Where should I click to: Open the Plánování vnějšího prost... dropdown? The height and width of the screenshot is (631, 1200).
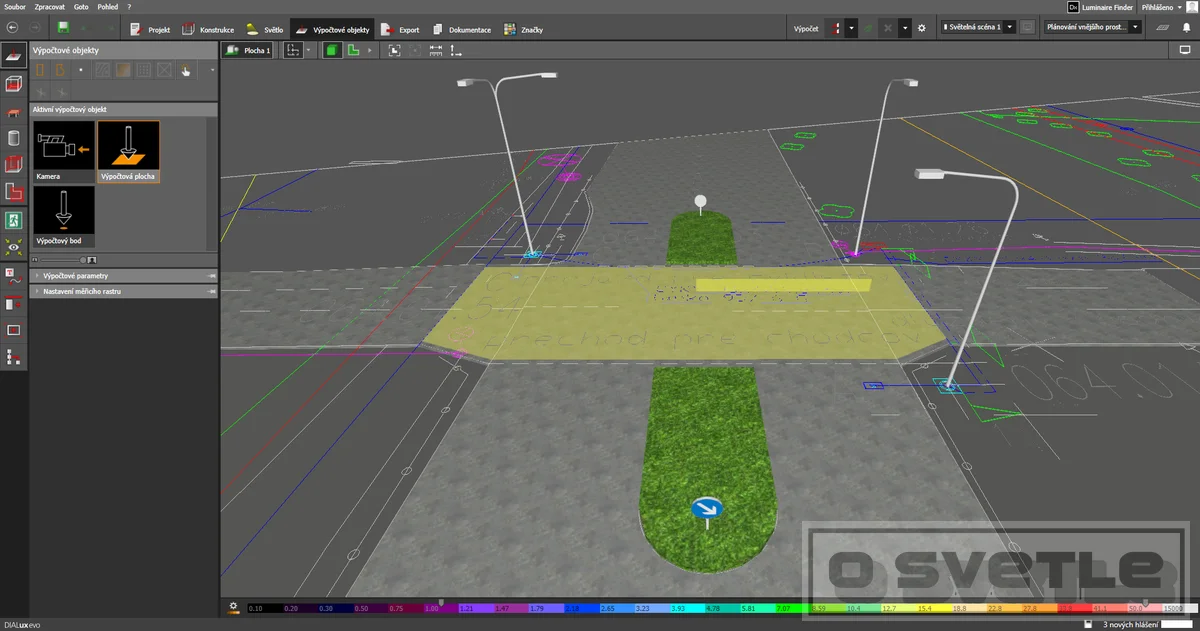tap(1091, 28)
